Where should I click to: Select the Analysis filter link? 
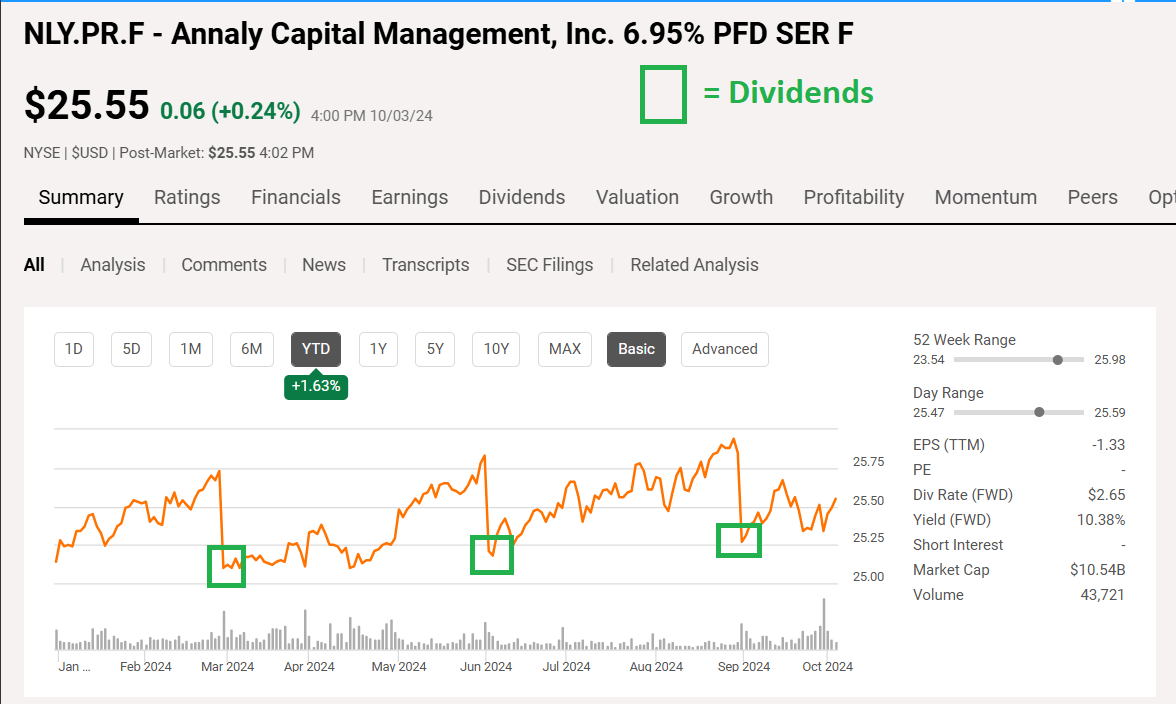pyautogui.click(x=113, y=265)
